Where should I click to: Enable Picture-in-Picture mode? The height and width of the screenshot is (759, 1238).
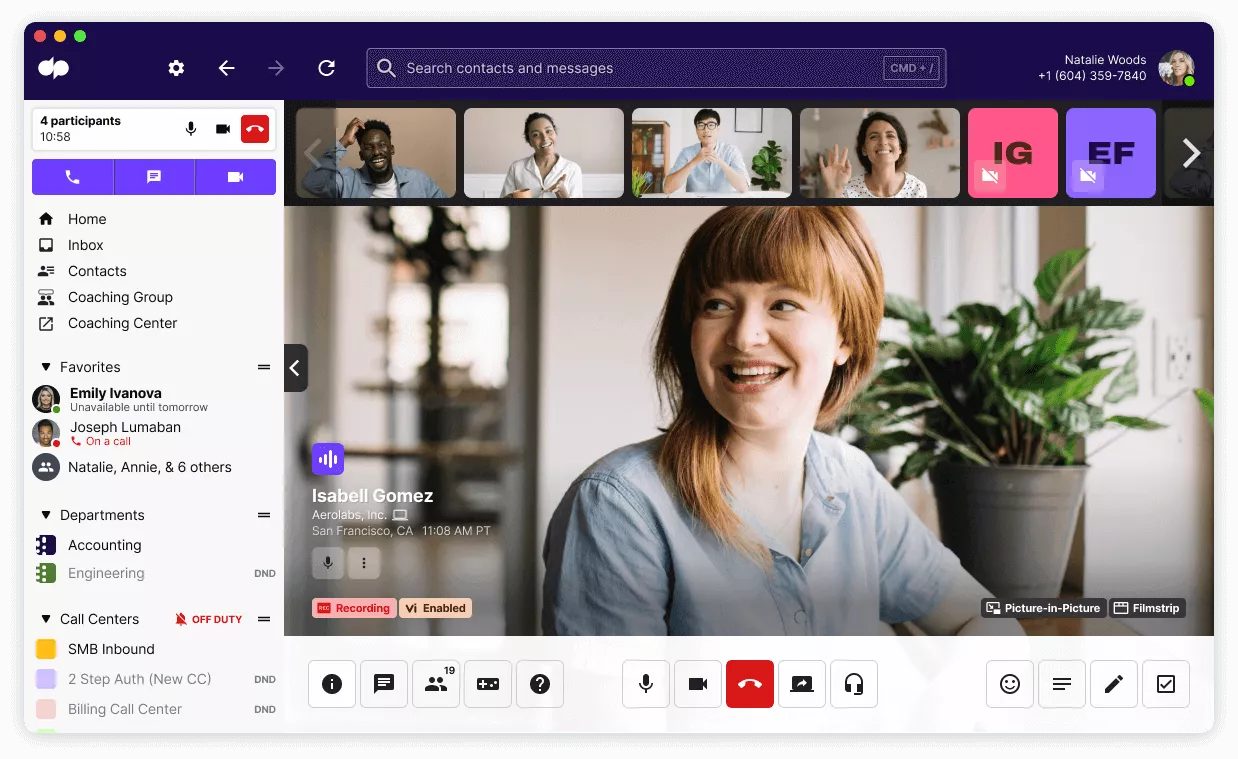click(1043, 608)
